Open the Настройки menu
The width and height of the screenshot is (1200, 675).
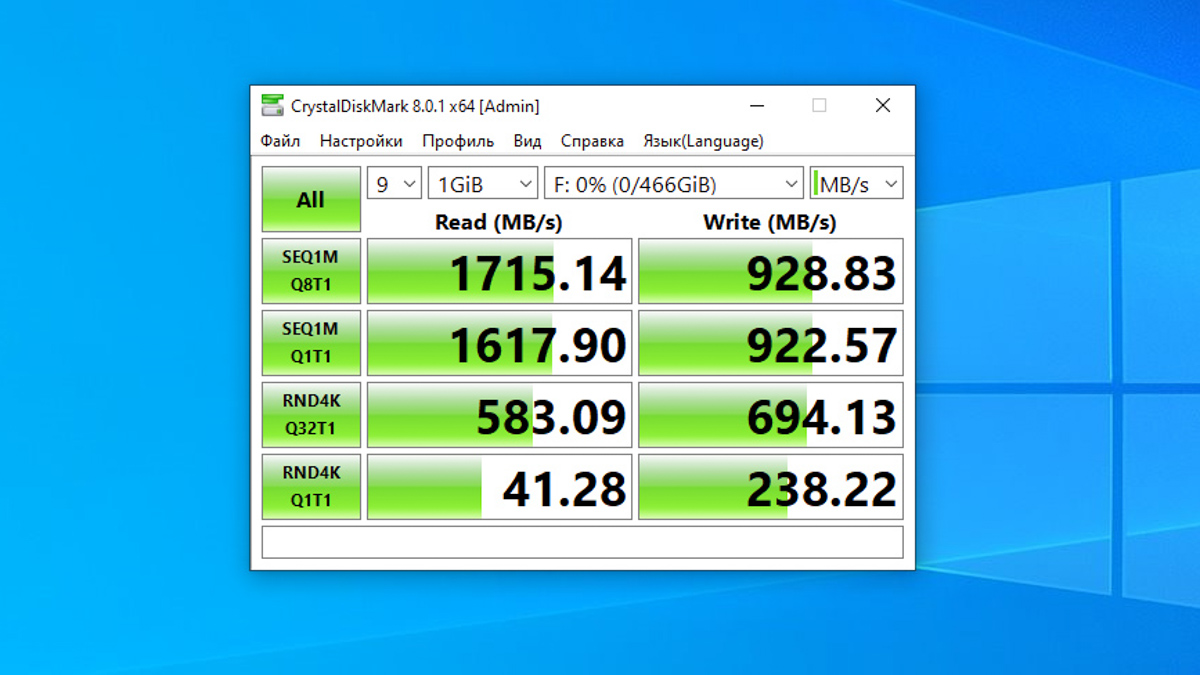pos(361,141)
